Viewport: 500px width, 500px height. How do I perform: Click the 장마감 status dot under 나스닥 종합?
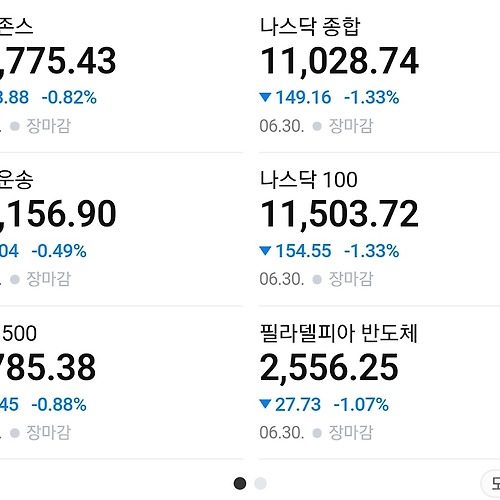coord(317,126)
